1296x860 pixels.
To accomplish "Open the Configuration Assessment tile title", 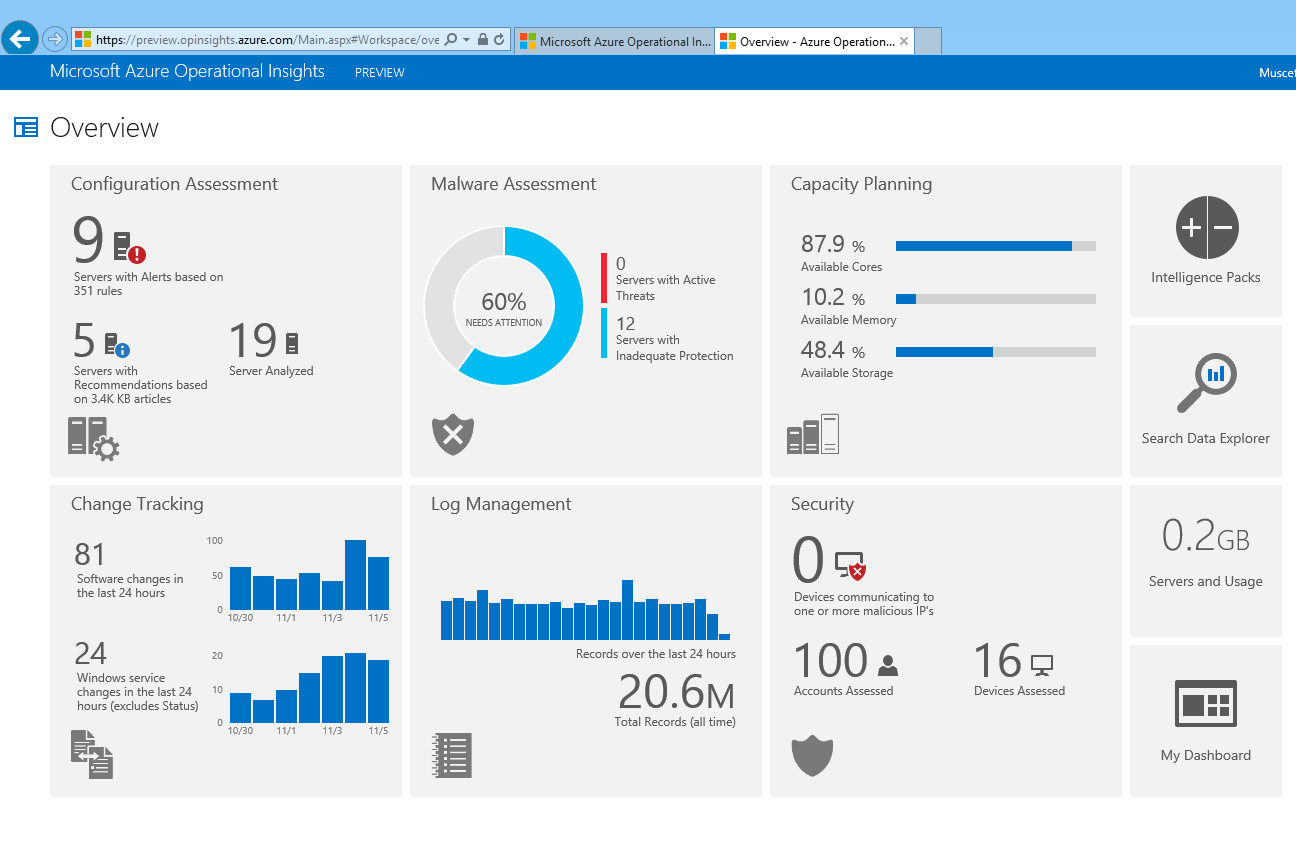I will [x=174, y=184].
